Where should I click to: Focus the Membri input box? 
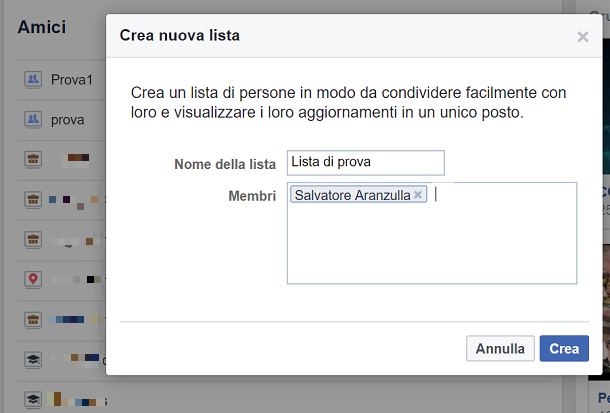(432, 233)
